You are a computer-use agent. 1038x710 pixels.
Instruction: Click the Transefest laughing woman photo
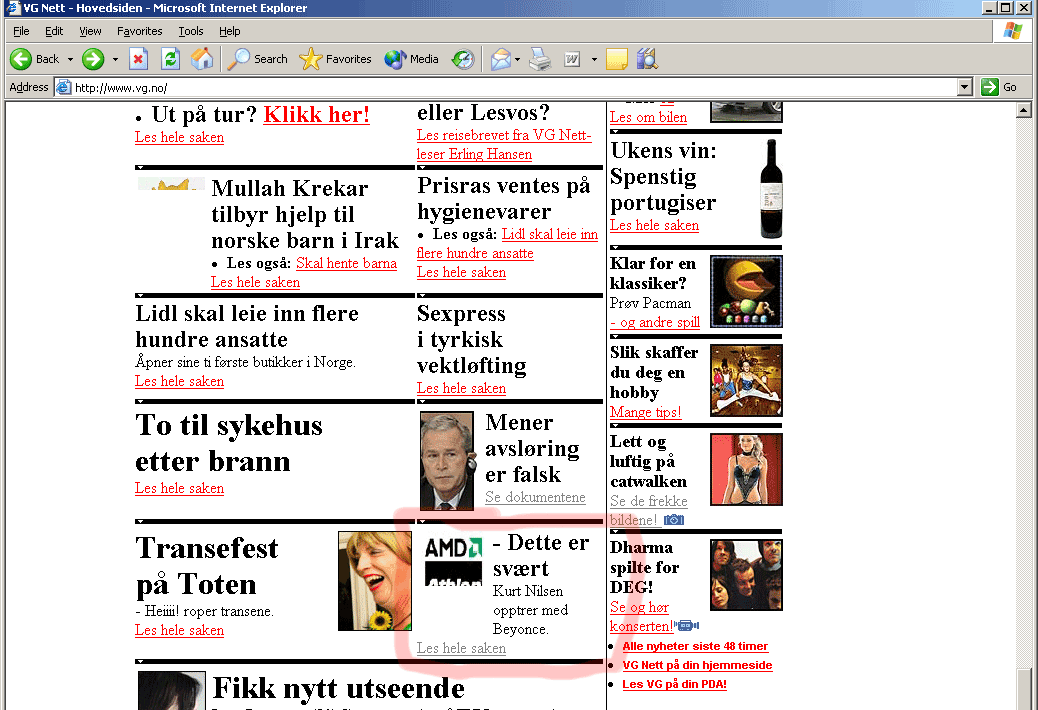point(375,580)
